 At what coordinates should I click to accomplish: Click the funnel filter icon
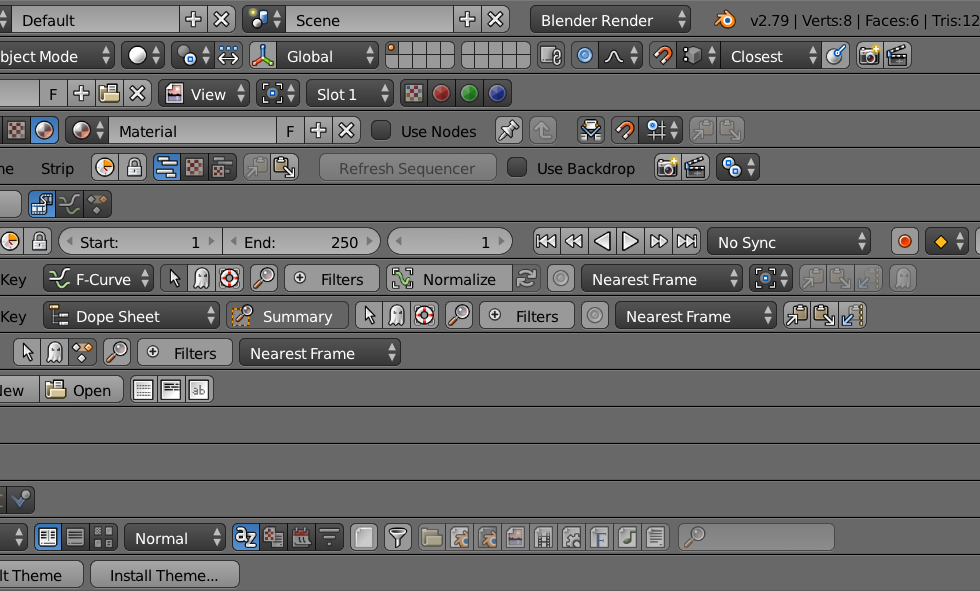point(398,537)
